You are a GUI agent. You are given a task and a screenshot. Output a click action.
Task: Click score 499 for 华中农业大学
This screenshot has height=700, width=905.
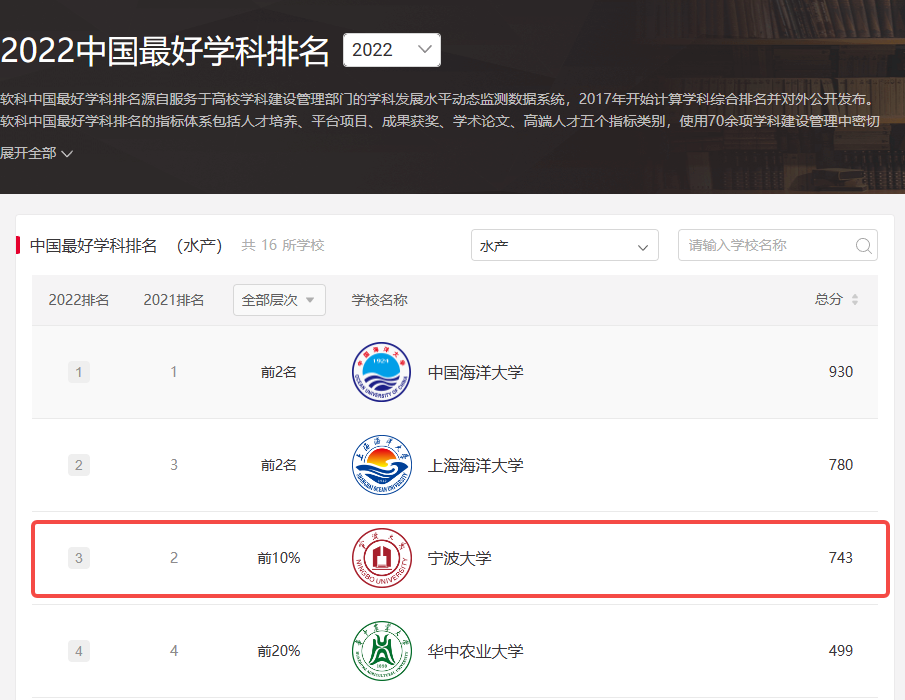(x=840, y=650)
